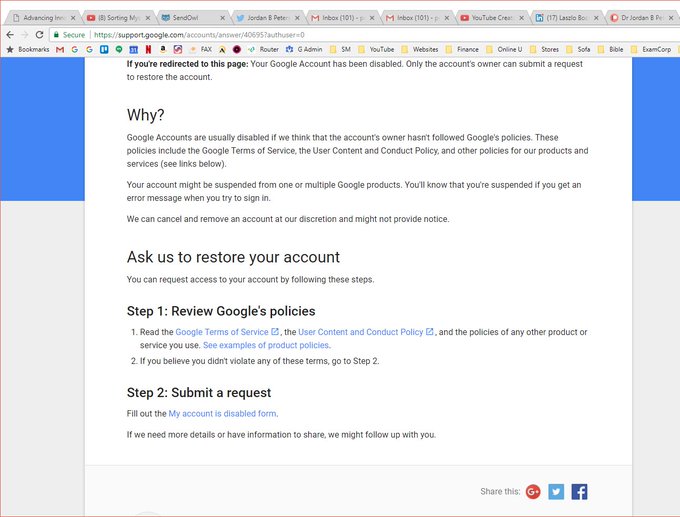Close the YouTube Creator tab
The image size is (680, 517).
521,18
